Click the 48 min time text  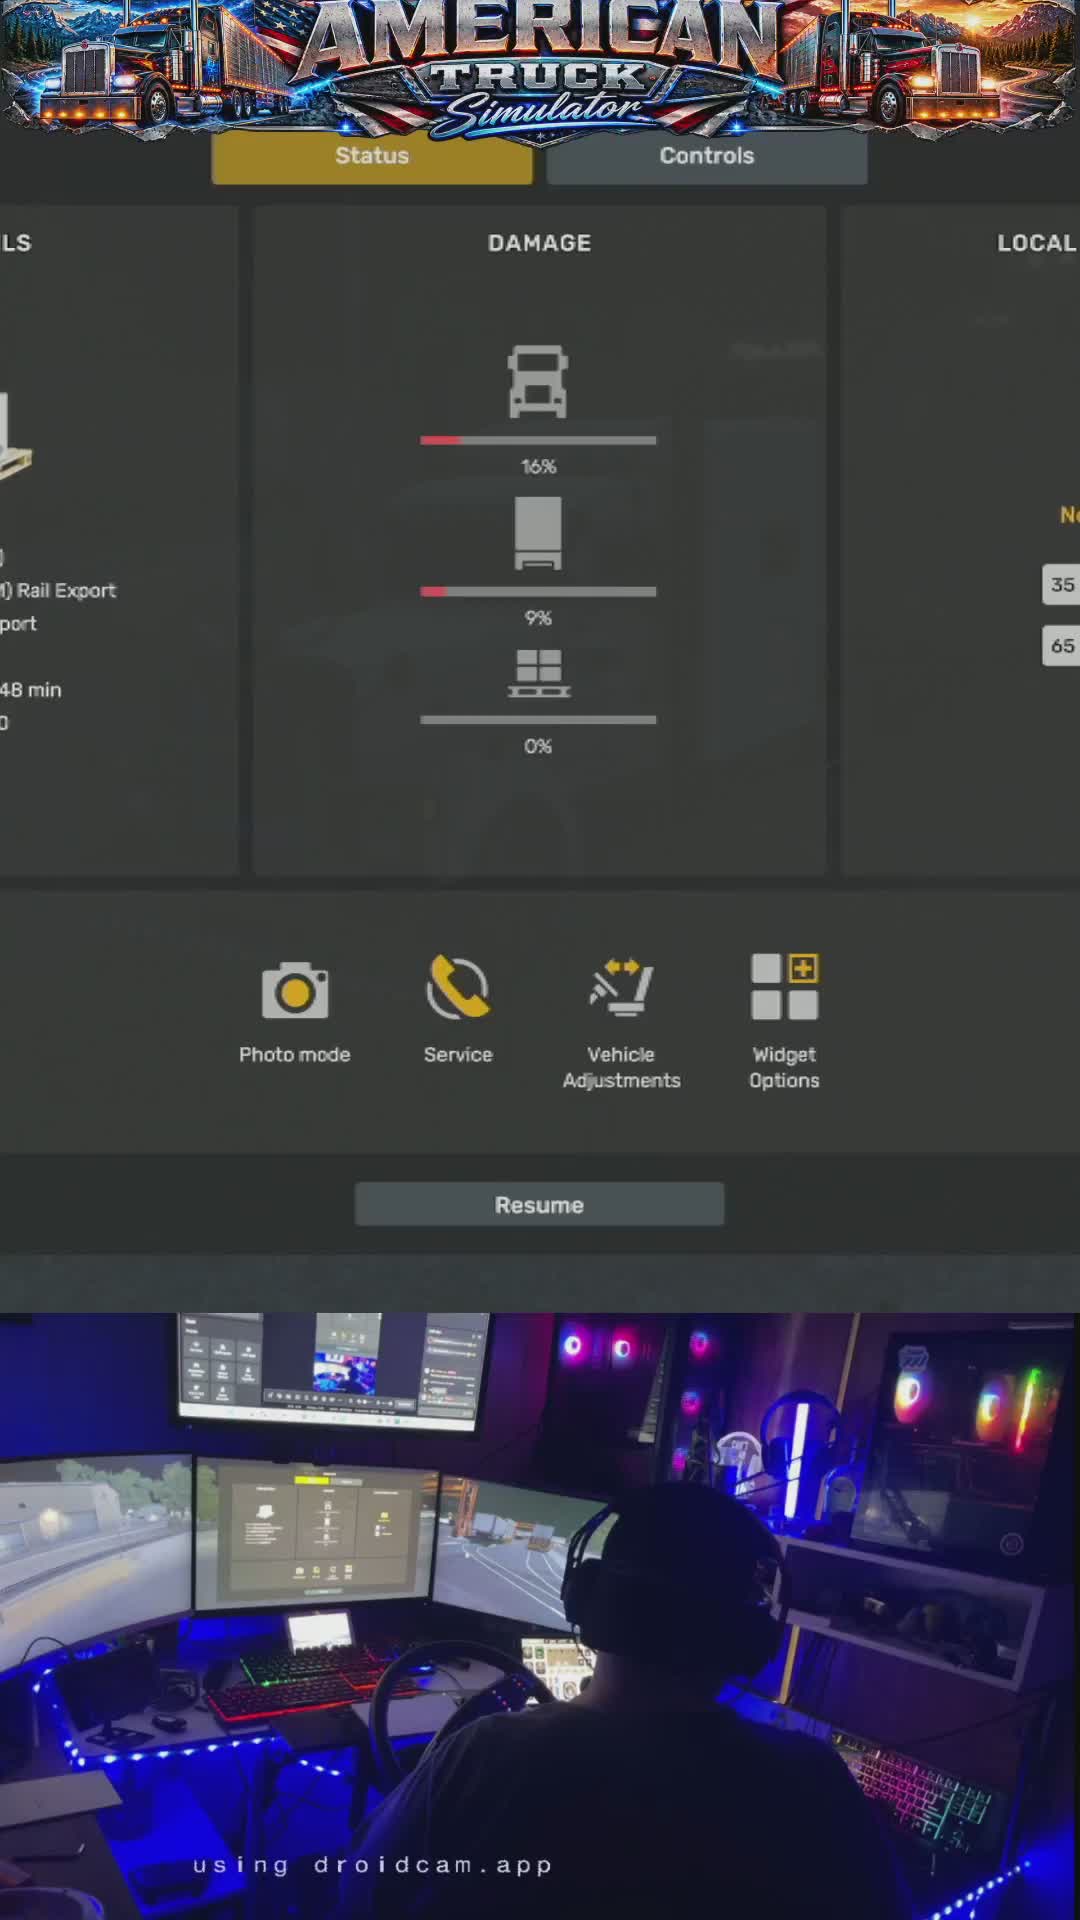(31, 690)
